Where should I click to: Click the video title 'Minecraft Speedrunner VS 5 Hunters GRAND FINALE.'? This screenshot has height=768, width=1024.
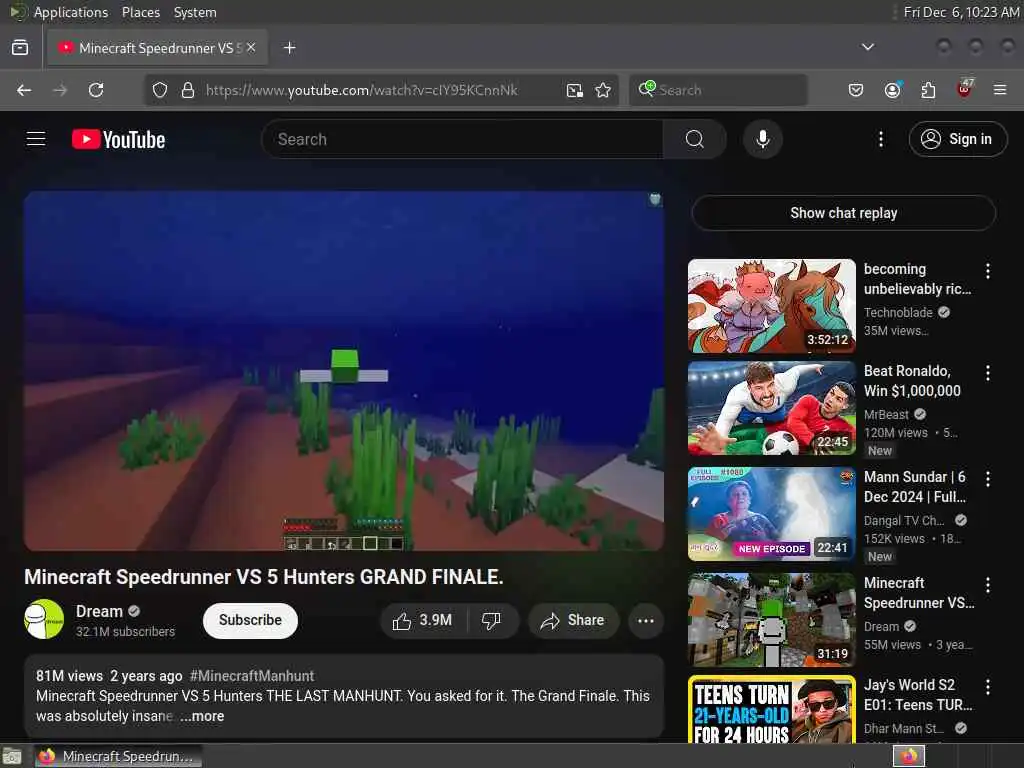click(264, 577)
